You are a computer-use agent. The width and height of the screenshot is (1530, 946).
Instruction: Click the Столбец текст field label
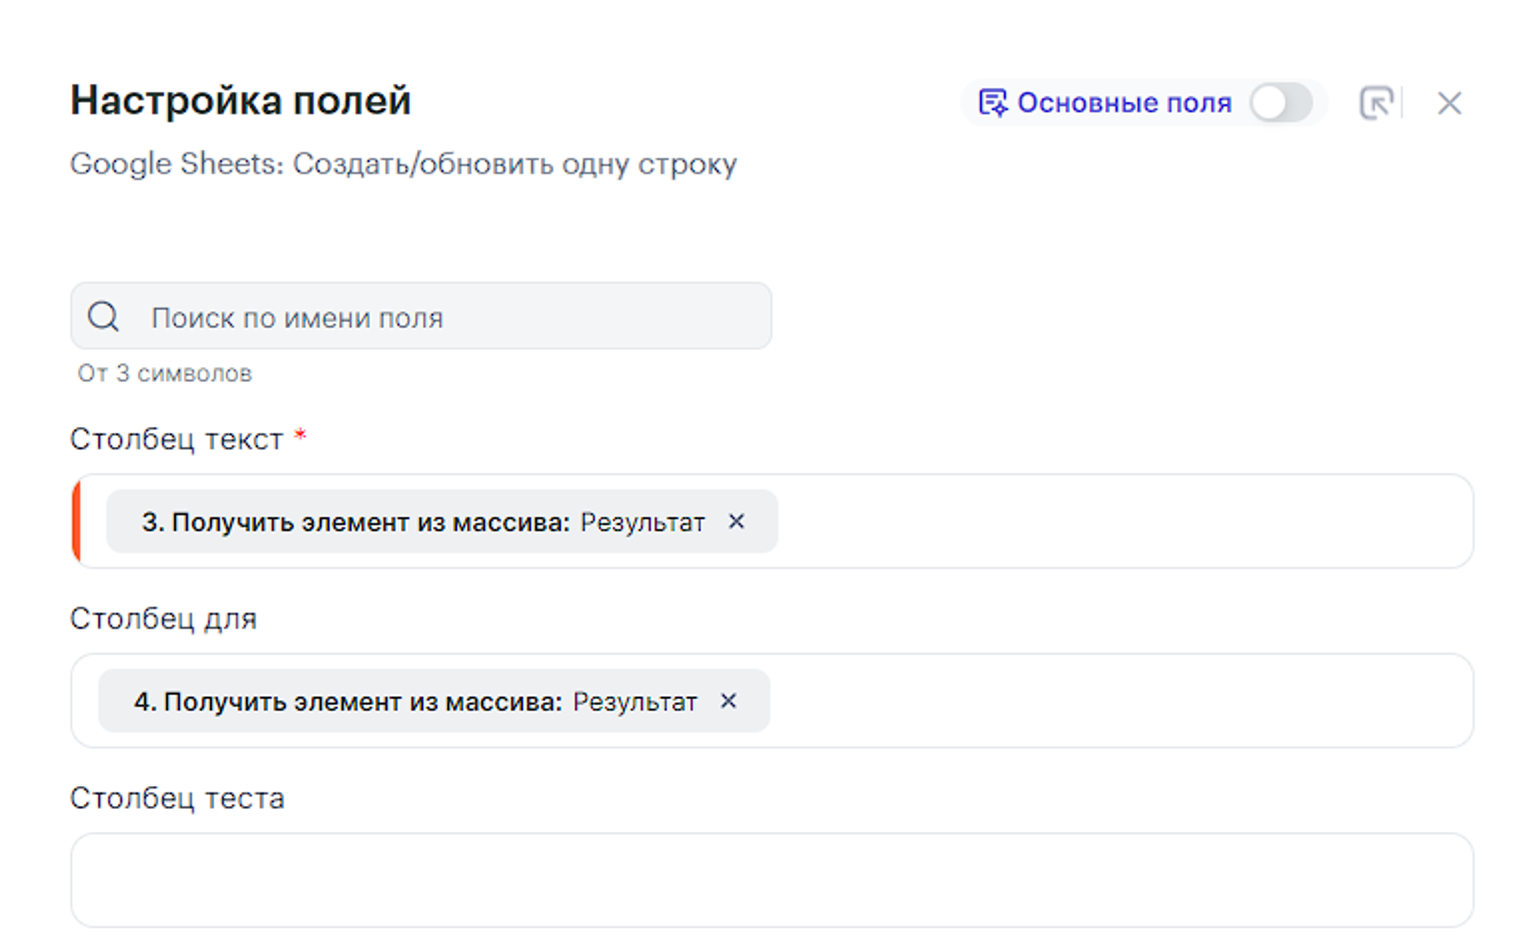pyautogui.click(x=176, y=439)
